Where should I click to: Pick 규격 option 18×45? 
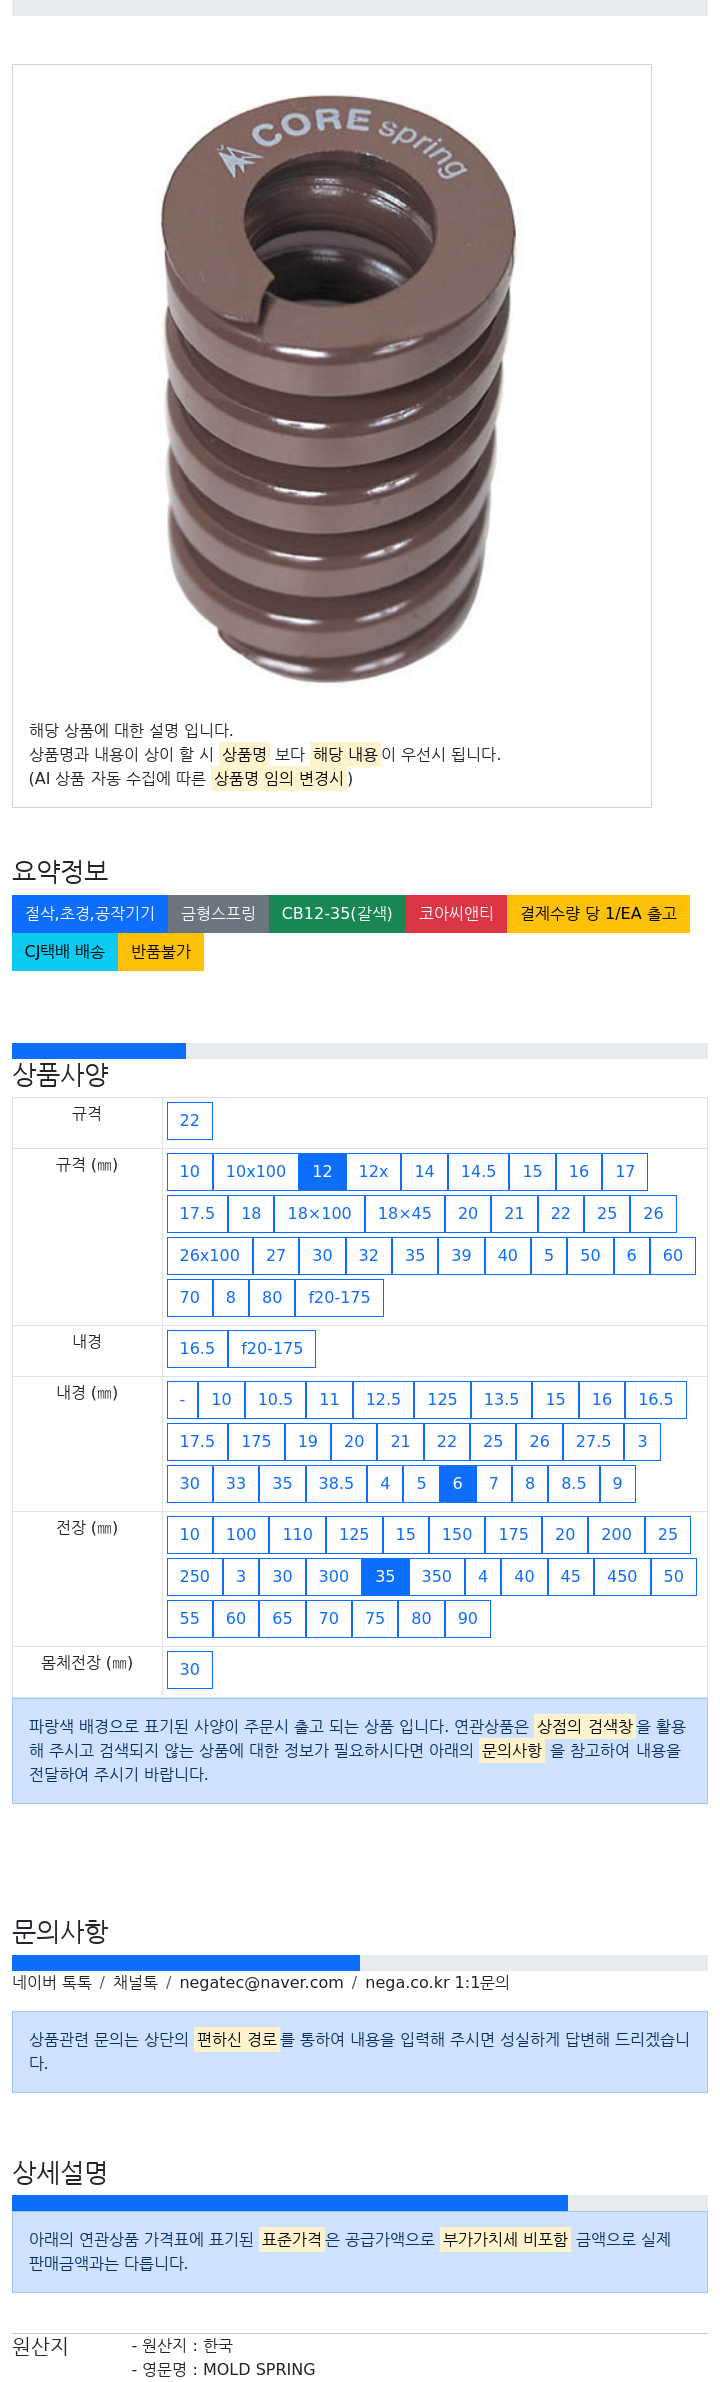404,1213
